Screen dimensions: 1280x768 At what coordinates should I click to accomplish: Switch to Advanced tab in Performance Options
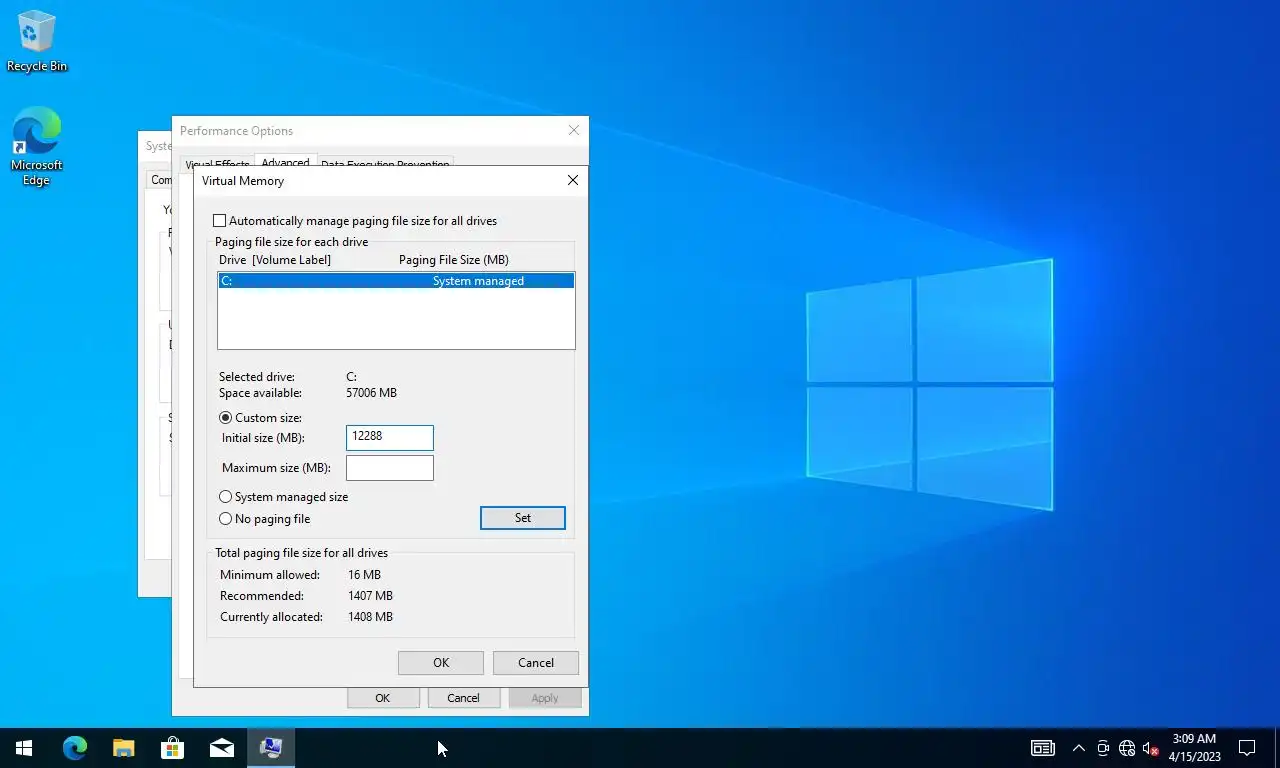[286, 162]
